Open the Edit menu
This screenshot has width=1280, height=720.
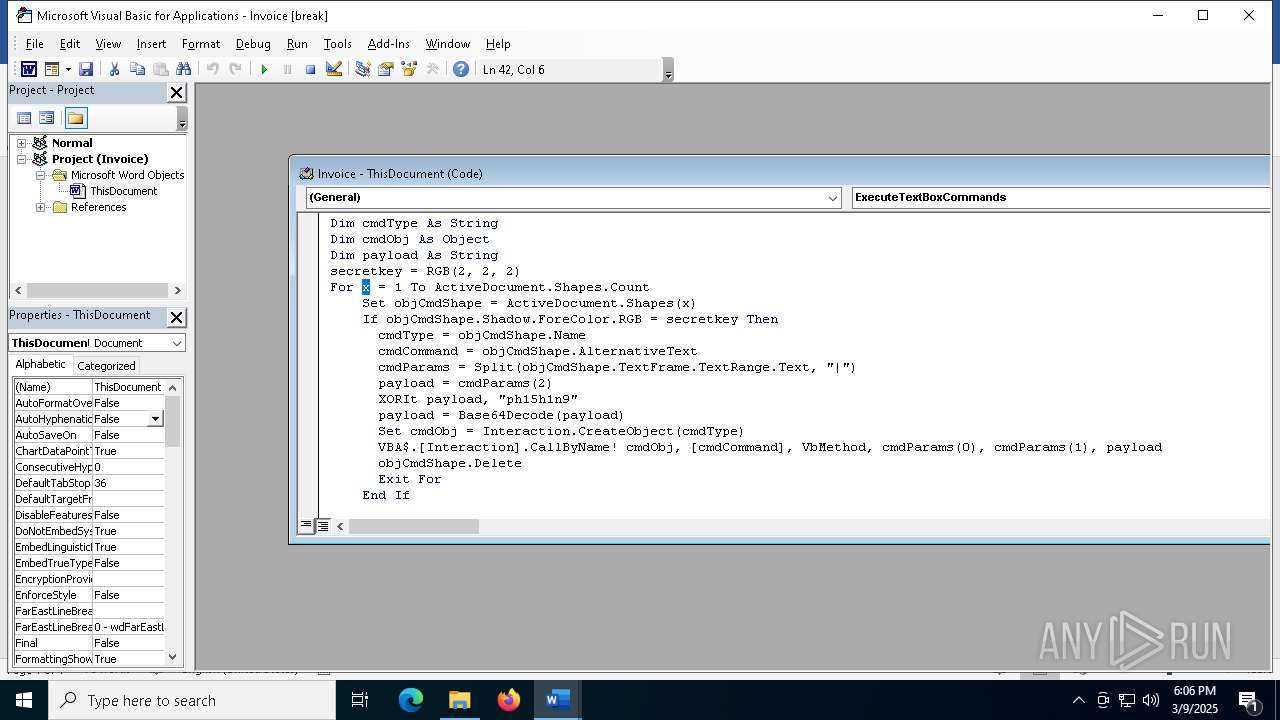click(x=70, y=44)
